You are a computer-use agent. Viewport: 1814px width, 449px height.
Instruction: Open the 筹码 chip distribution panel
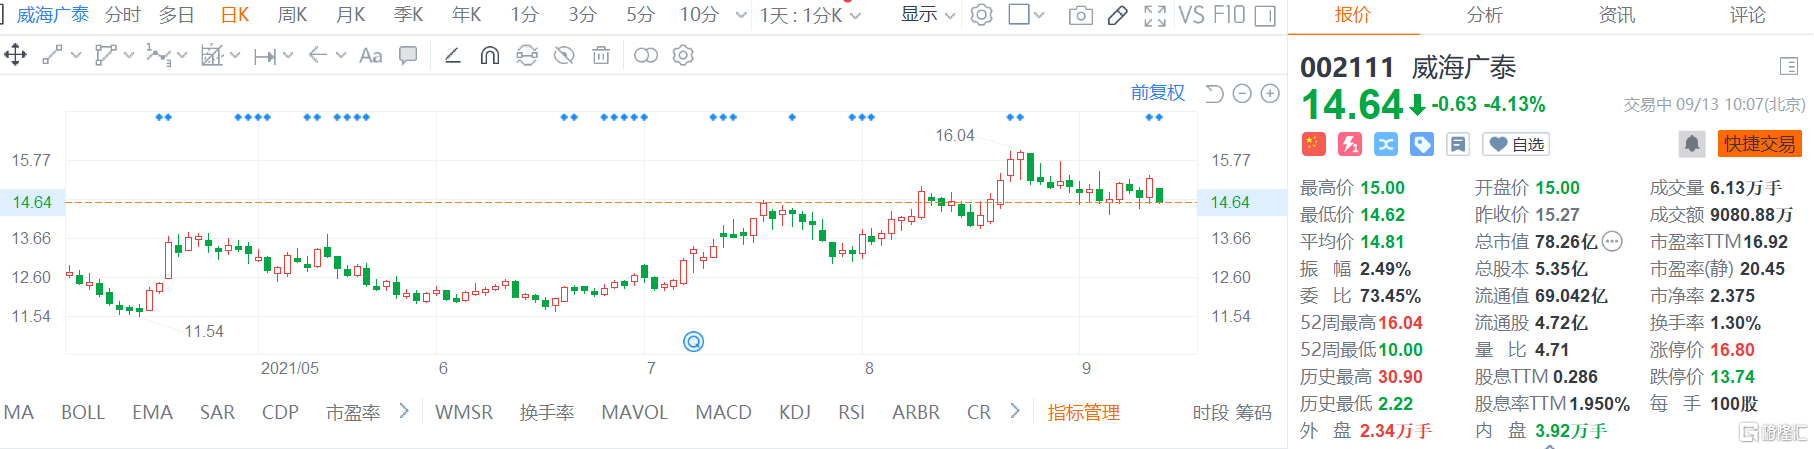[x=1253, y=412]
